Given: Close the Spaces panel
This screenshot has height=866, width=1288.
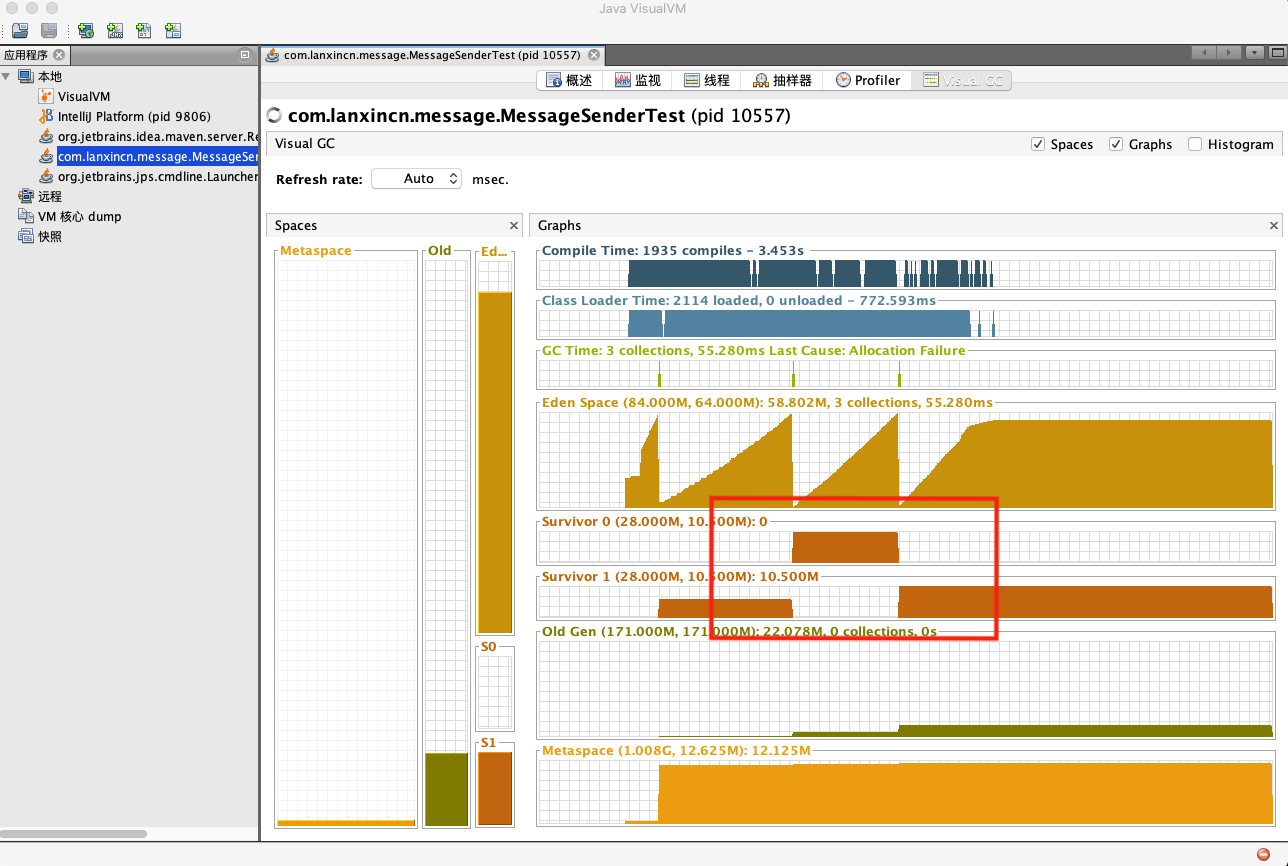Looking at the screenshot, I should (x=514, y=226).
